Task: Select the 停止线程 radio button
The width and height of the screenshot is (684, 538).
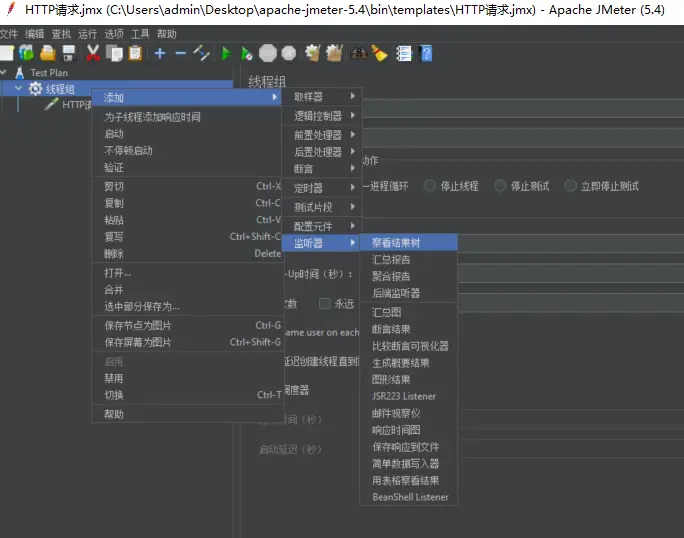Action: point(430,186)
